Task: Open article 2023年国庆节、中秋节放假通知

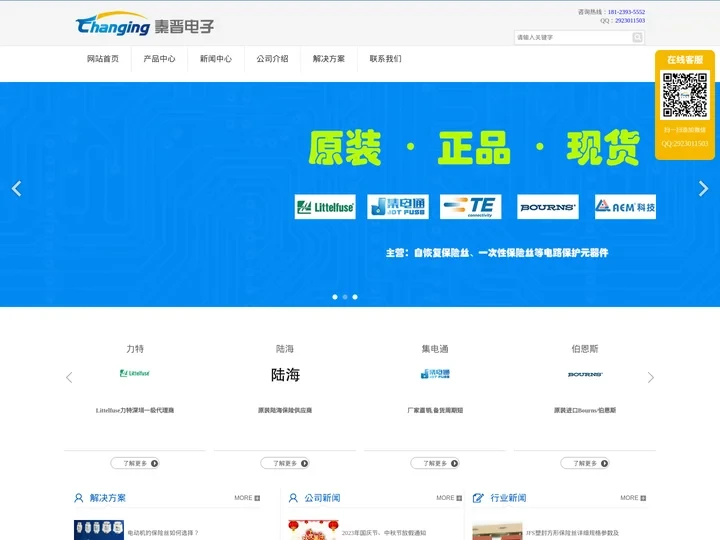Action: pos(384,533)
